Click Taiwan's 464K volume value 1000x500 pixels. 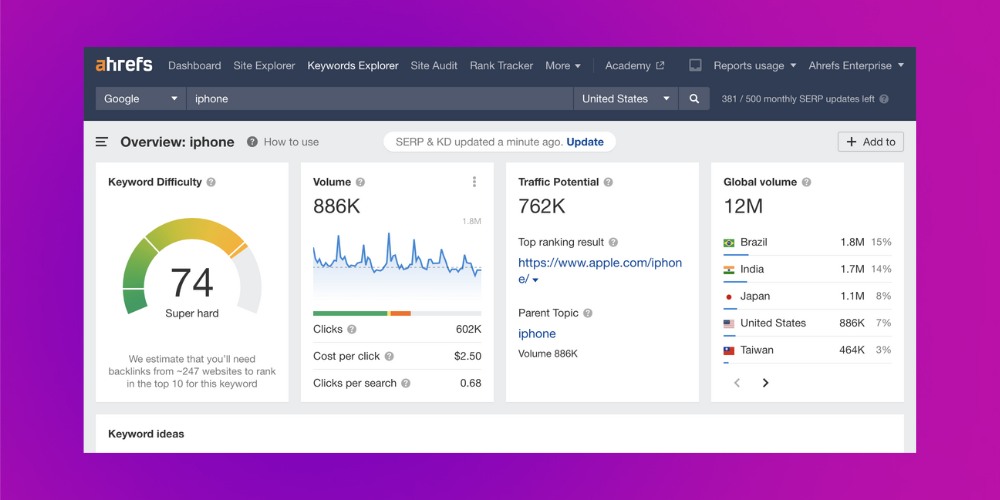[852, 349]
